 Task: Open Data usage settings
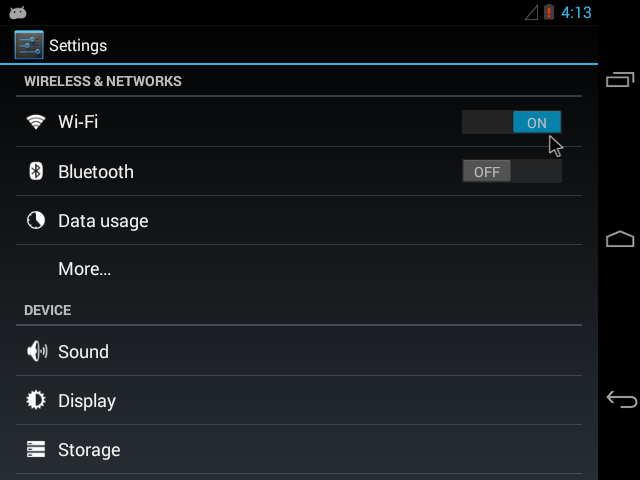(103, 221)
